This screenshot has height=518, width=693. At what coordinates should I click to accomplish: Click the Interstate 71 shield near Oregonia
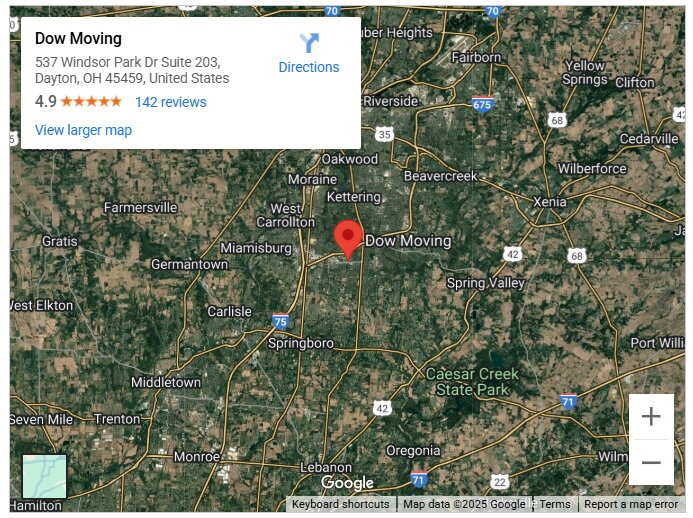click(x=418, y=479)
